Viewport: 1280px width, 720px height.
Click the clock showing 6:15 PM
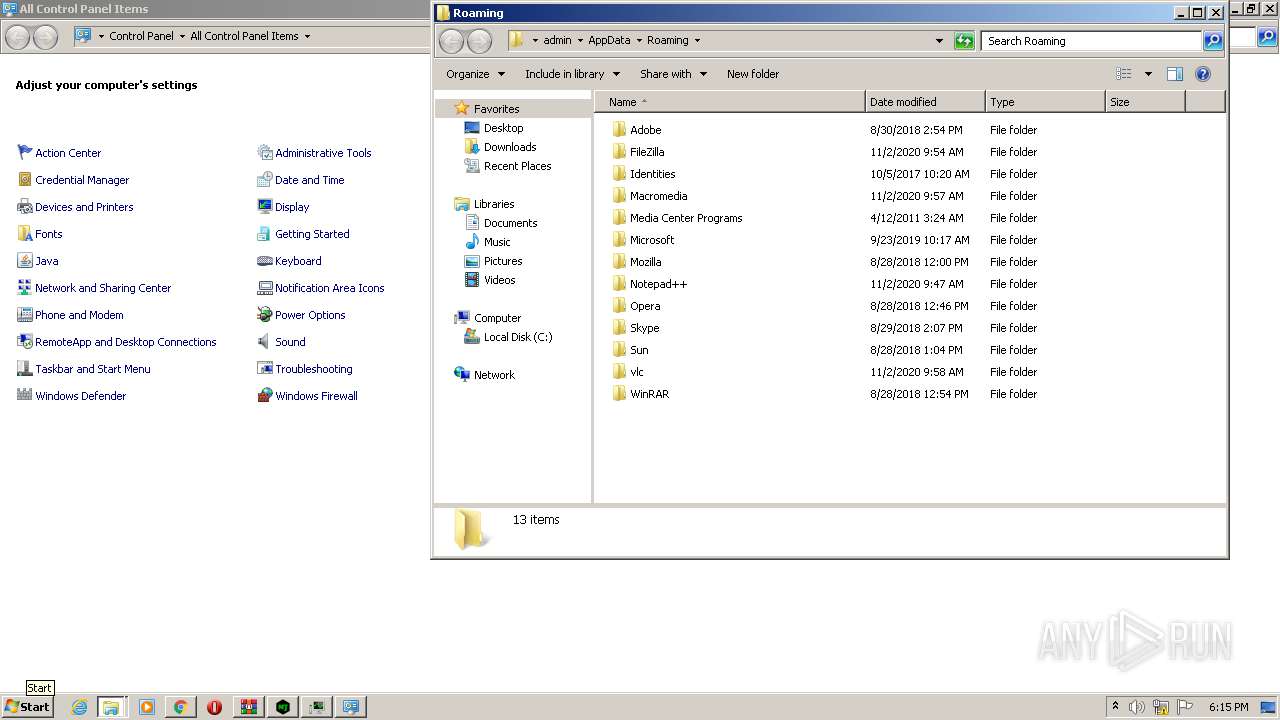(x=1228, y=707)
